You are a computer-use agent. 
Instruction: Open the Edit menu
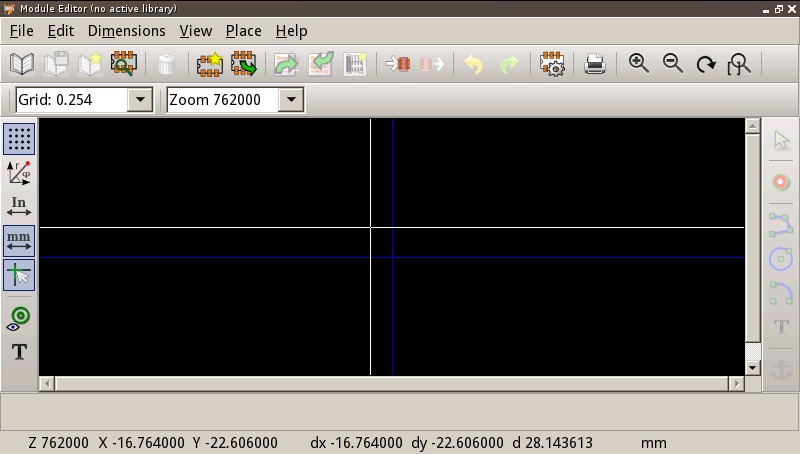click(x=61, y=31)
